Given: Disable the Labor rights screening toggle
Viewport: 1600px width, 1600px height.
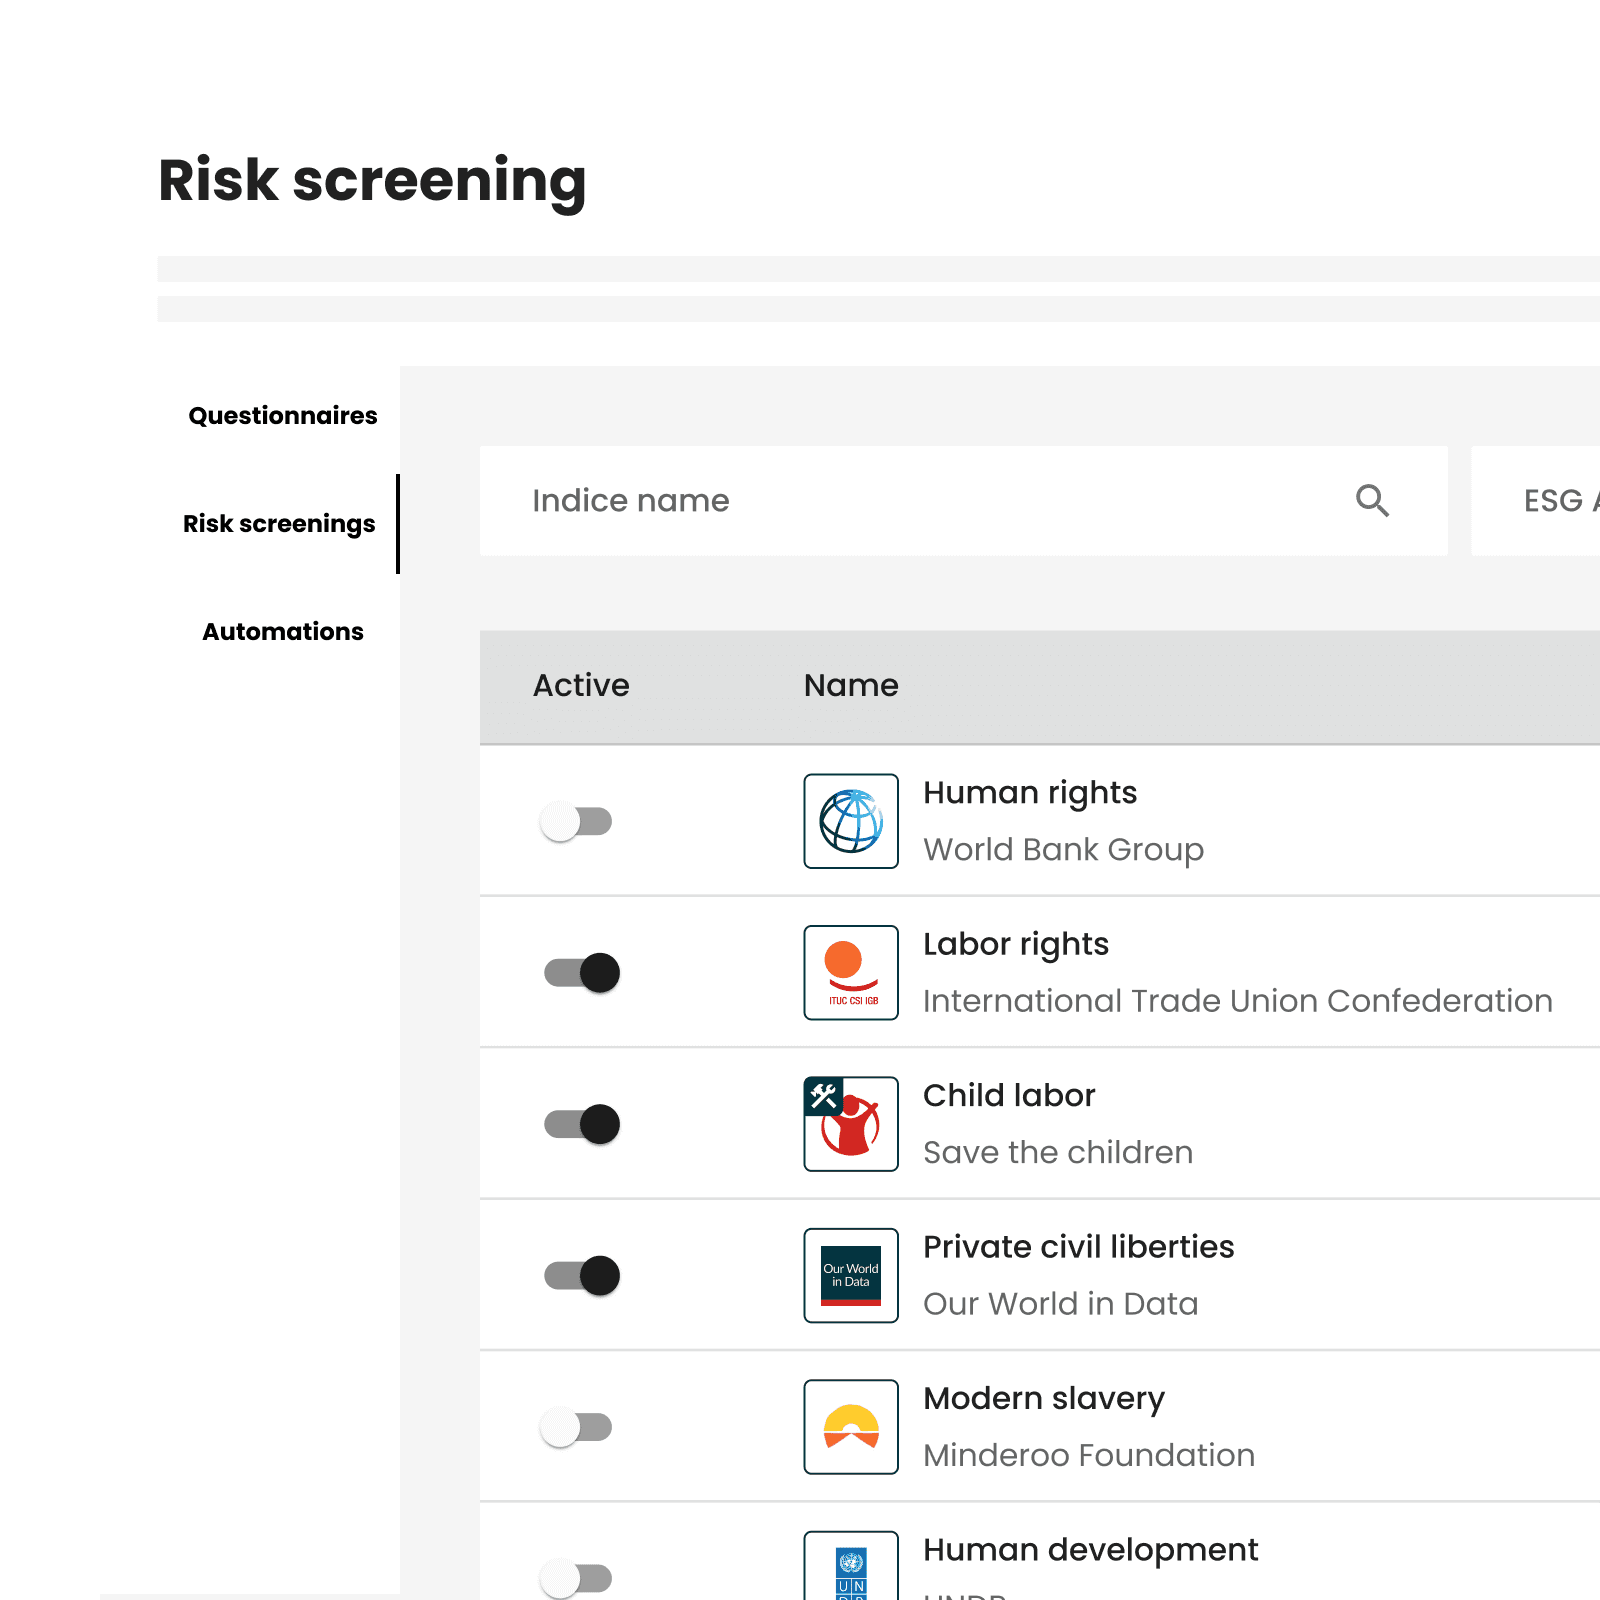Looking at the screenshot, I should coord(577,973).
